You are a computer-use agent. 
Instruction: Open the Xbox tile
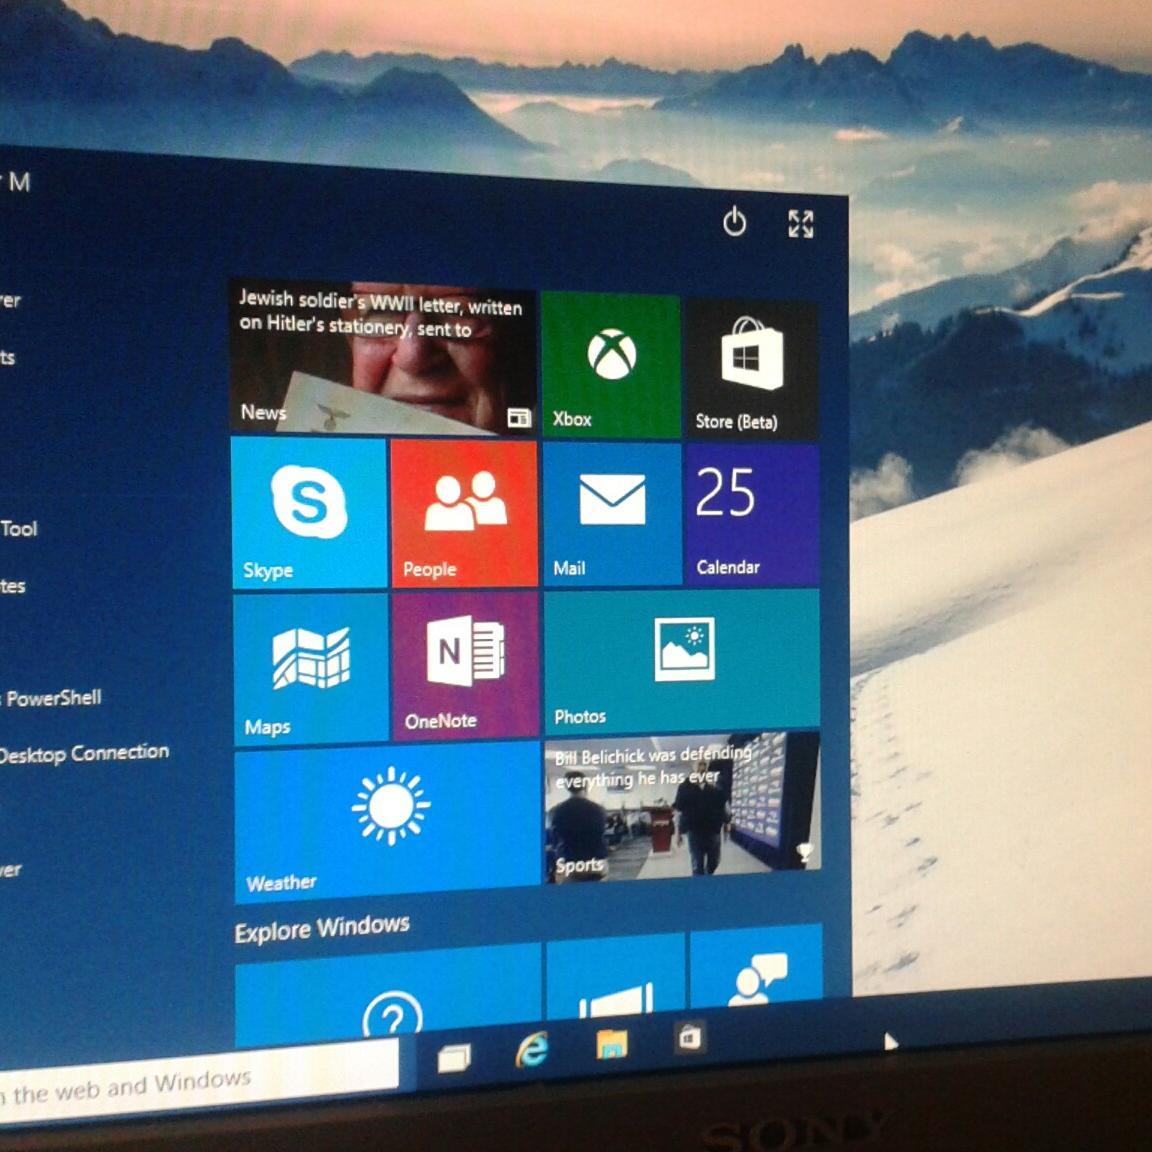[x=611, y=365]
